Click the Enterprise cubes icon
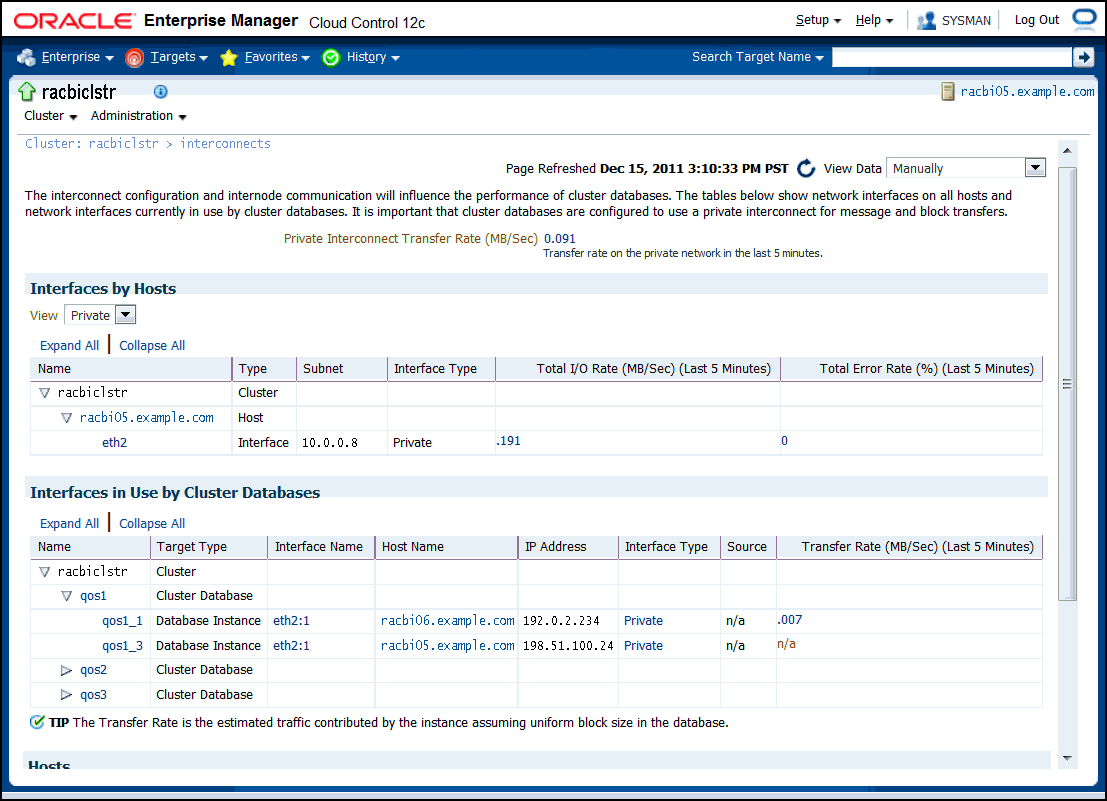 click(26, 58)
